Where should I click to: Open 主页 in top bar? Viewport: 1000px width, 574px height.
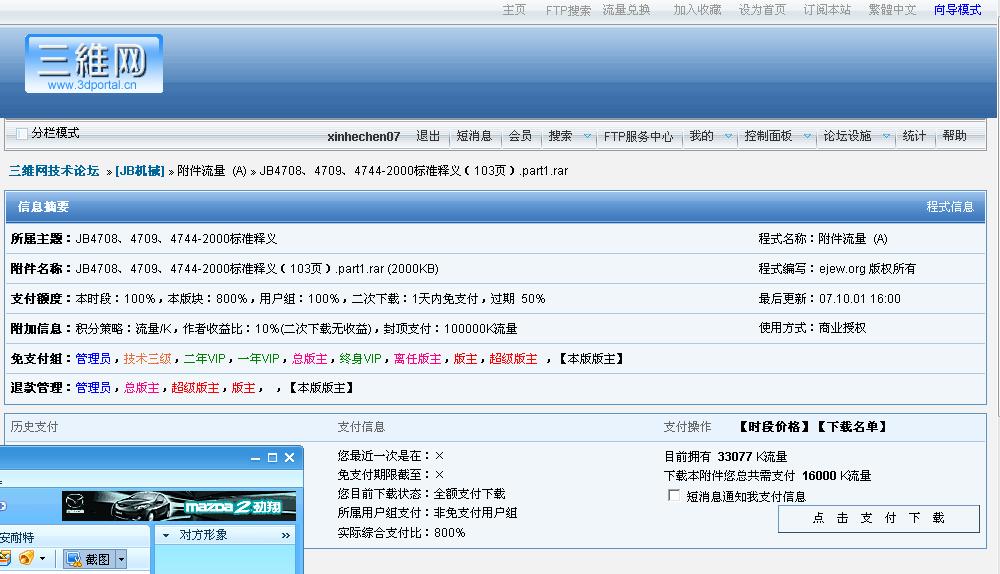coord(514,10)
